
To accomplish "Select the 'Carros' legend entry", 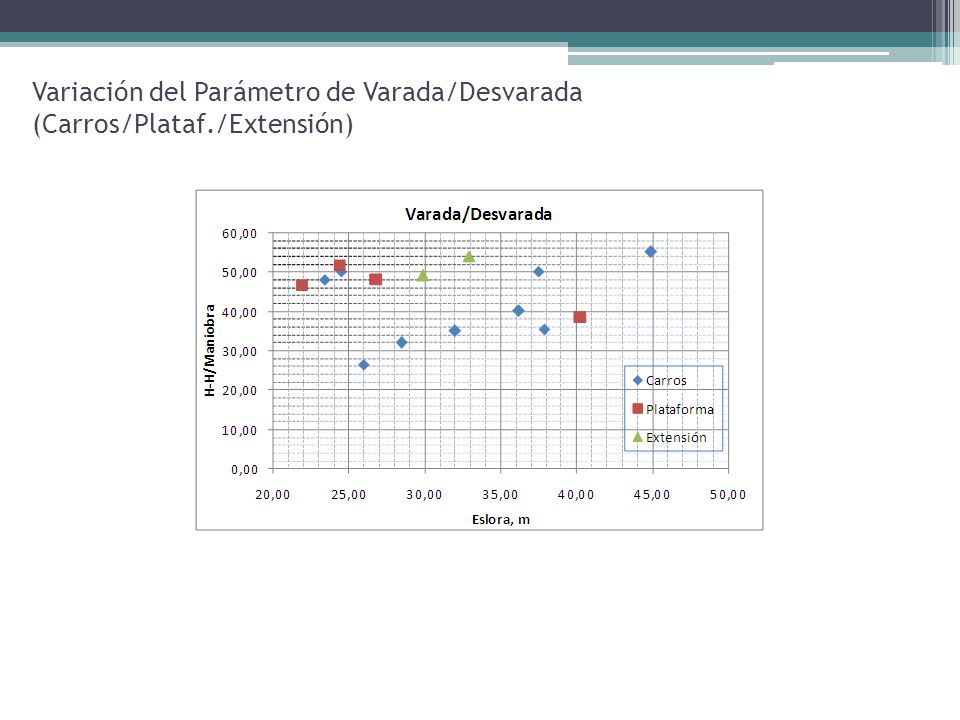I will 659,380.
